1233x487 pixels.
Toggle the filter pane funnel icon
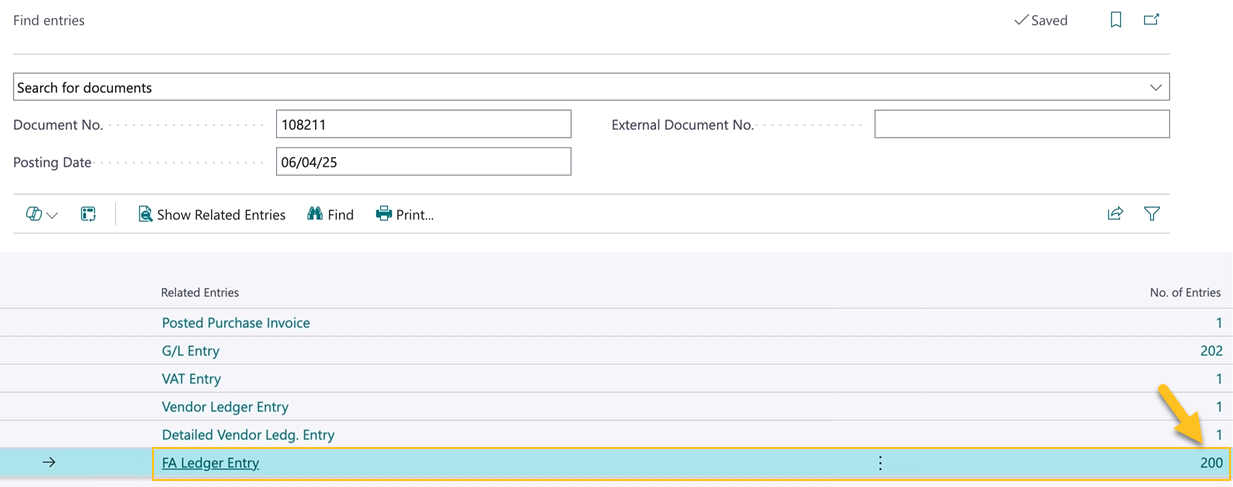pyautogui.click(x=1152, y=214)
